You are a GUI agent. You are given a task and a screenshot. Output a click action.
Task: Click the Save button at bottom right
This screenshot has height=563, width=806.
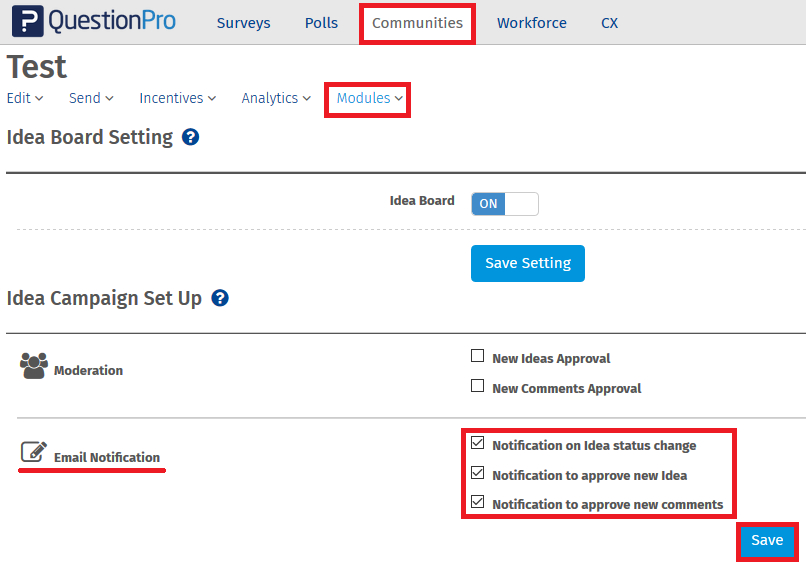click(767, 540)
